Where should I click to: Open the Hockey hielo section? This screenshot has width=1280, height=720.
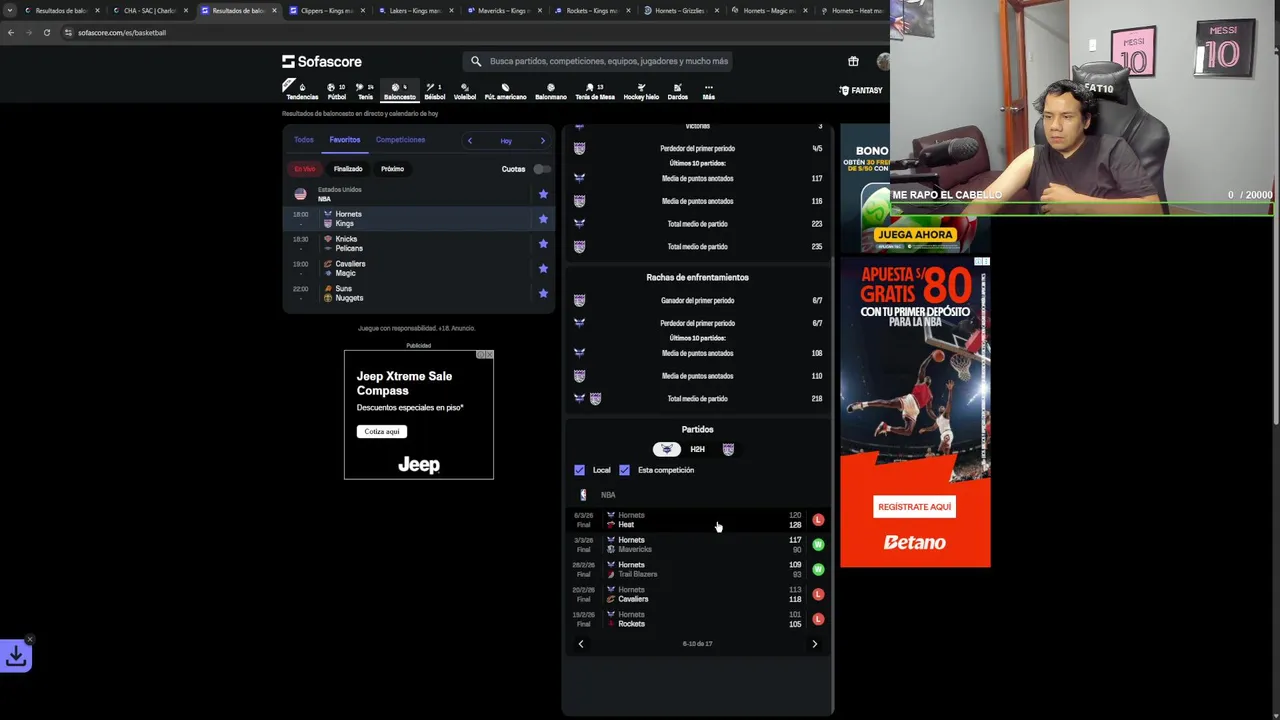coord(641,91)
